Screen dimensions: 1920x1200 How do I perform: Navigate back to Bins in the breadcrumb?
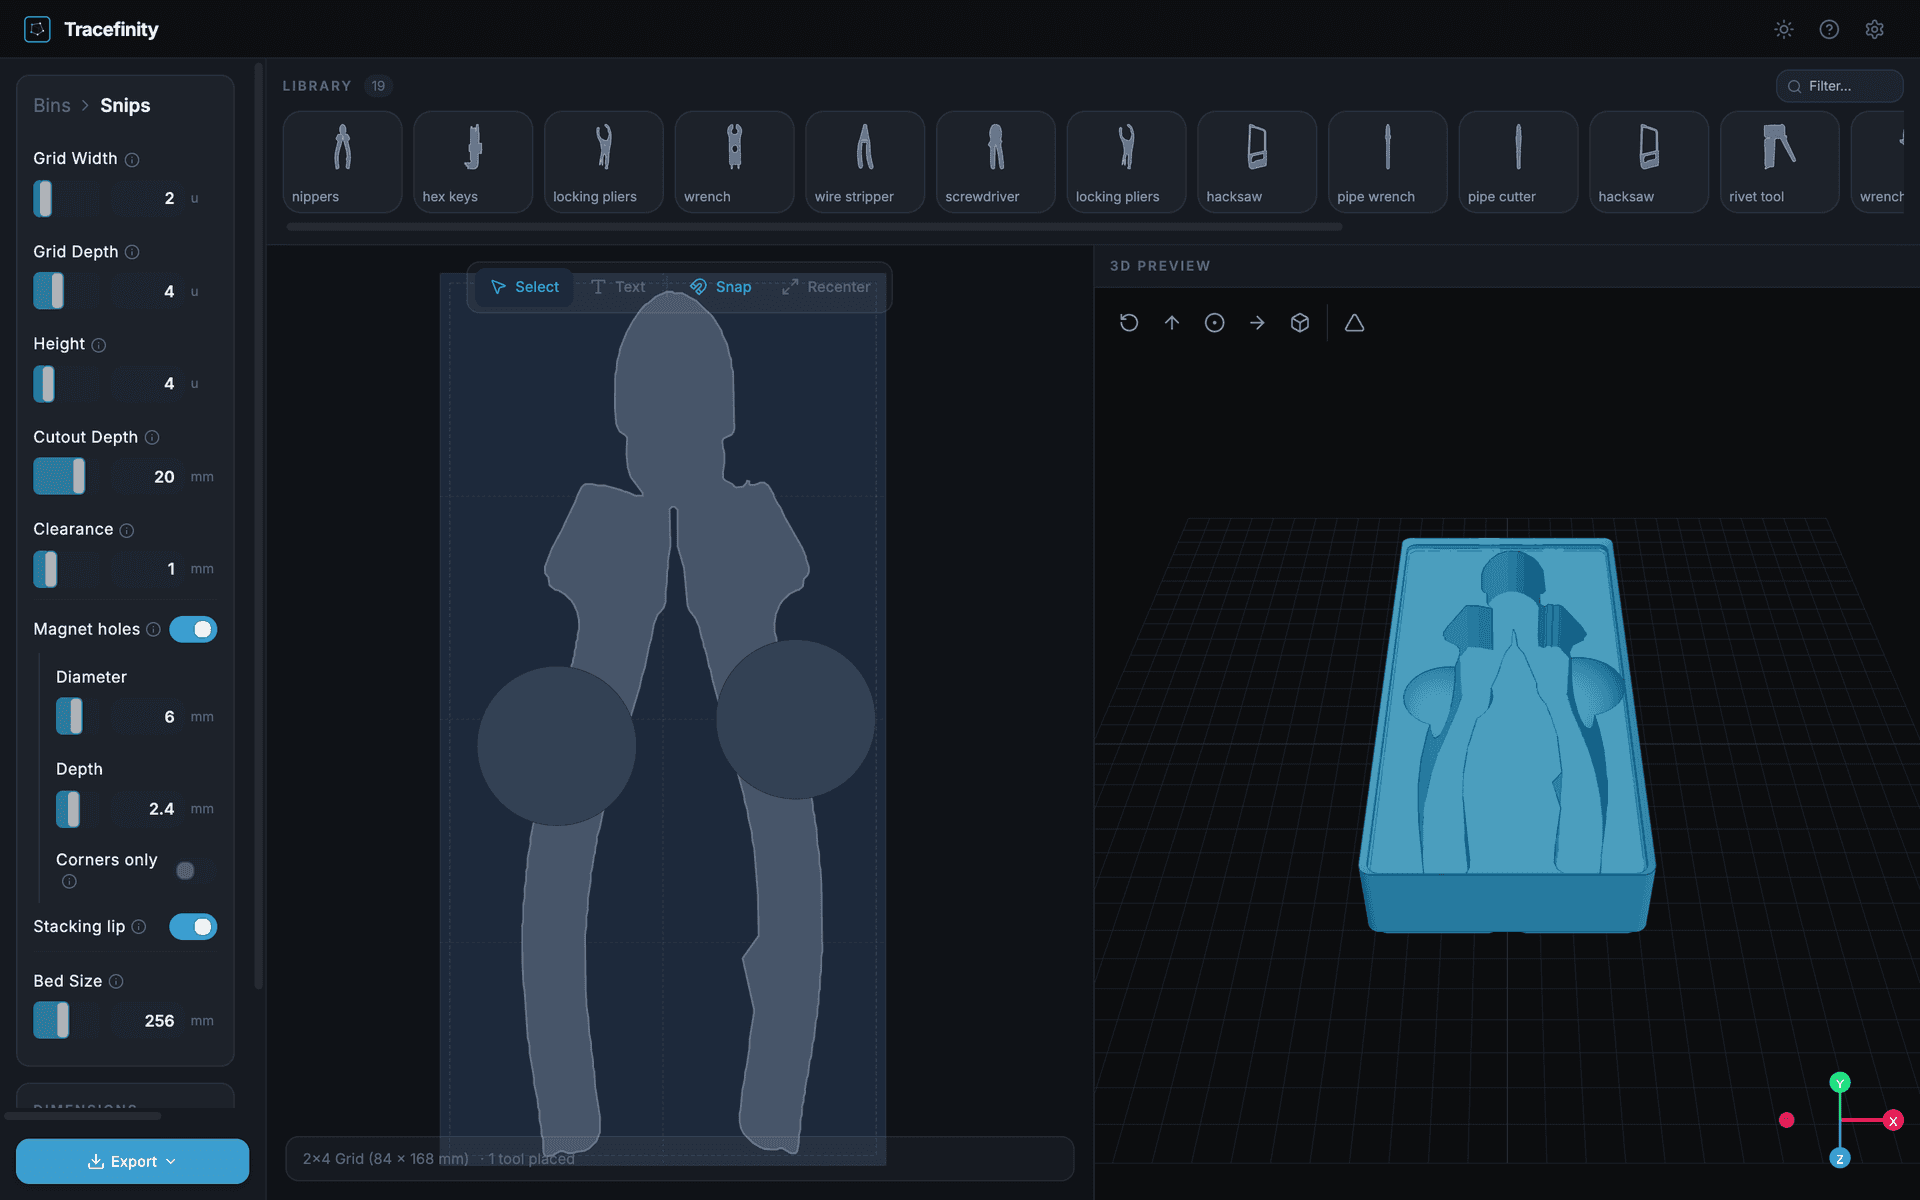[x=51, y=105]
